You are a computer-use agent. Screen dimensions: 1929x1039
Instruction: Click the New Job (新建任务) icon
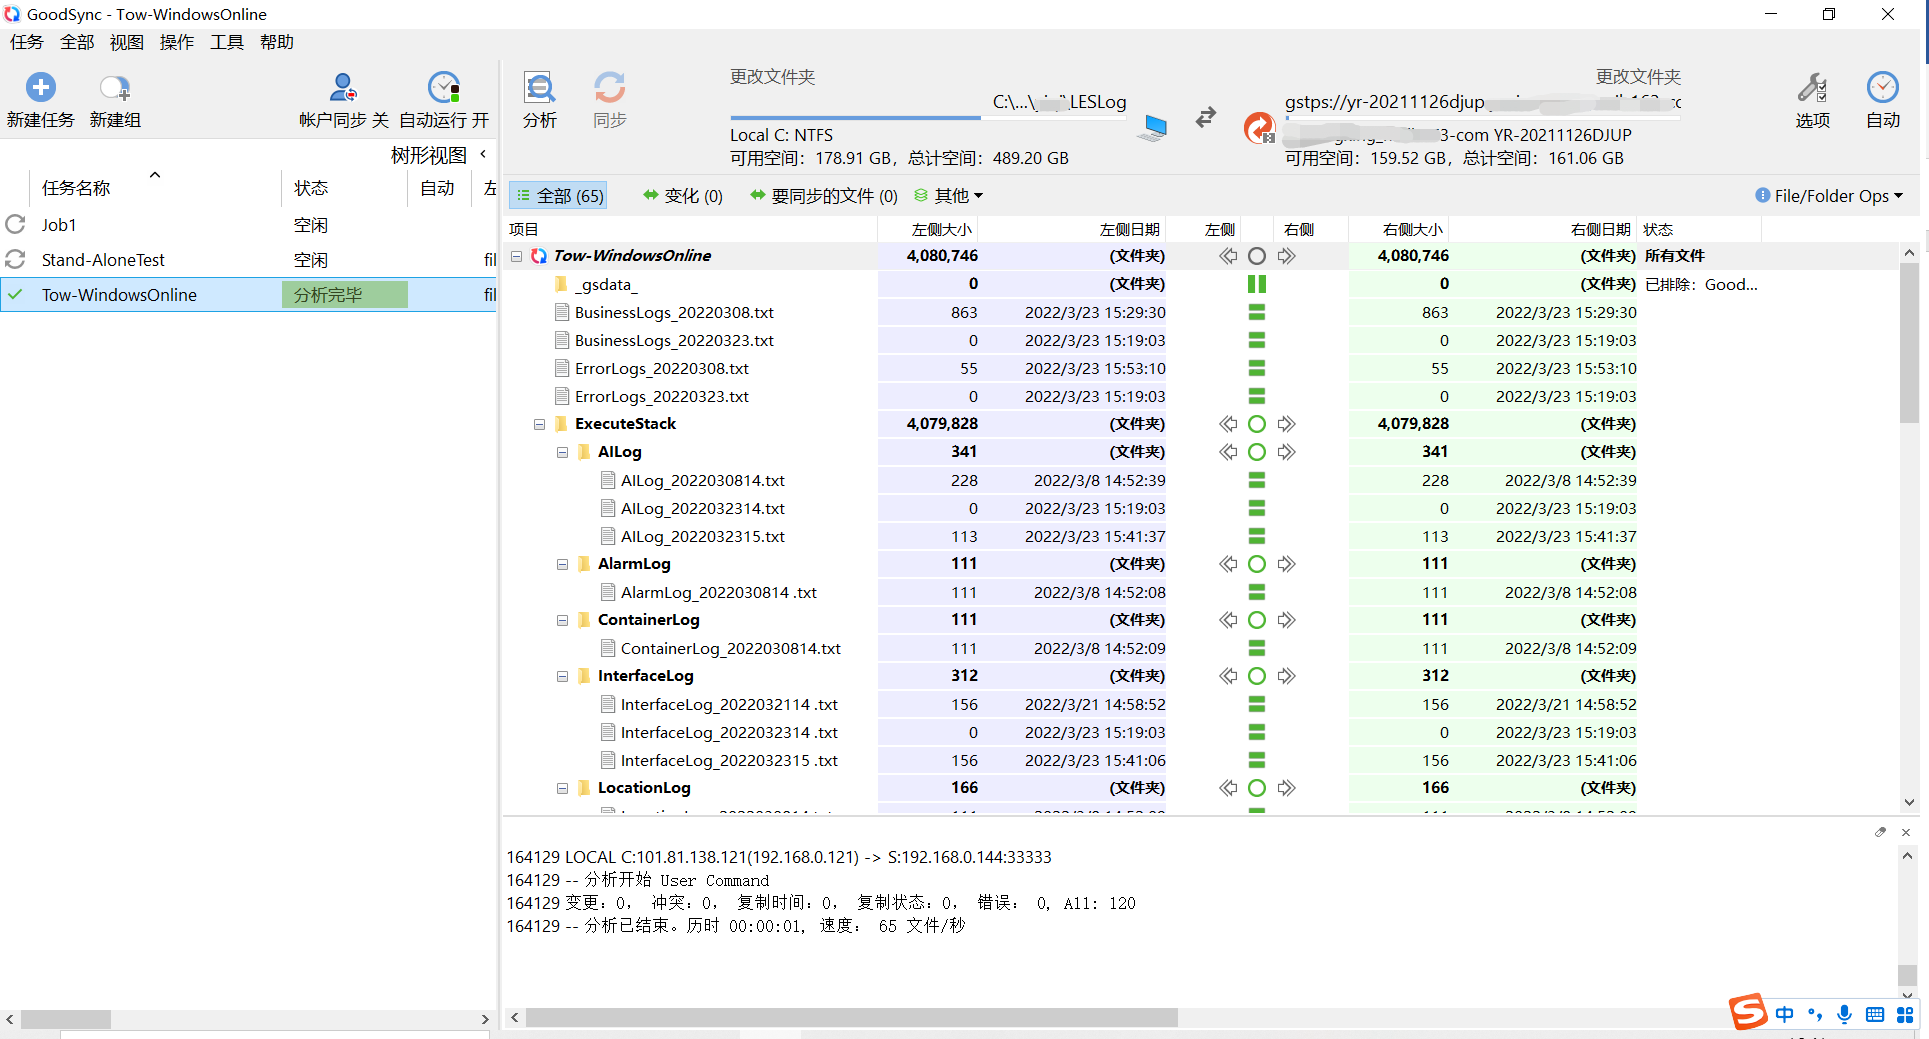click(41, 88)
